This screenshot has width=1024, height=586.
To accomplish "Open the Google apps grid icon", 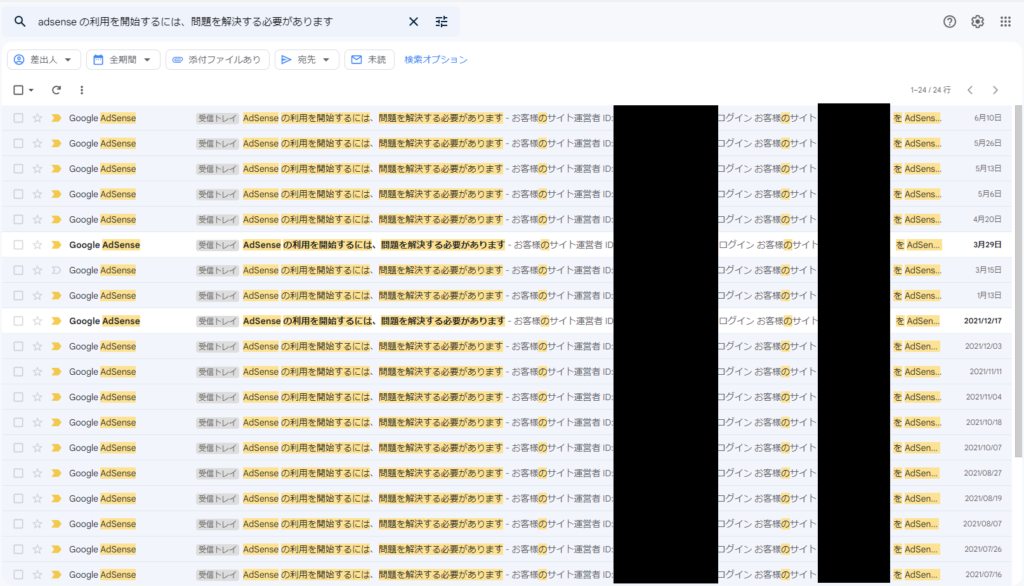I will point(1005,22).
